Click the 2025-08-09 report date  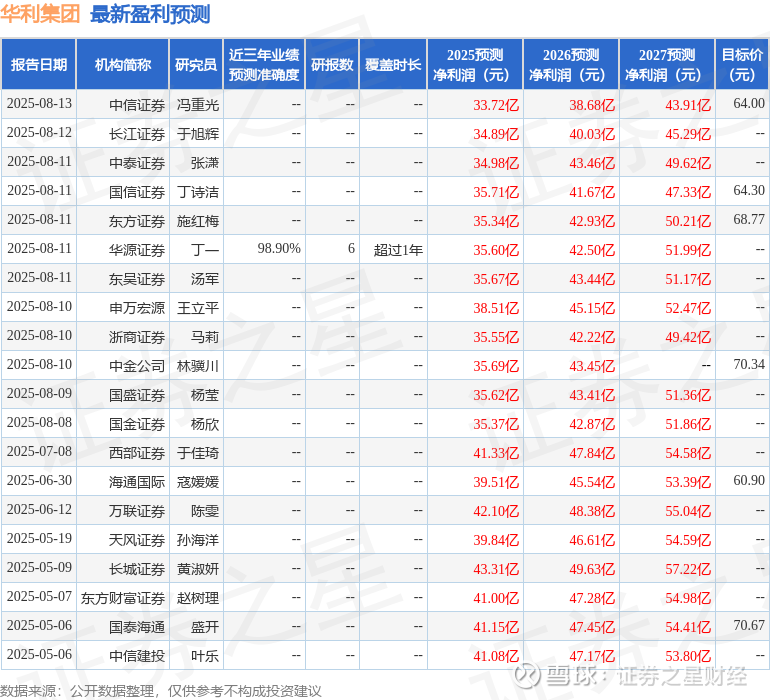pos(39,393)
